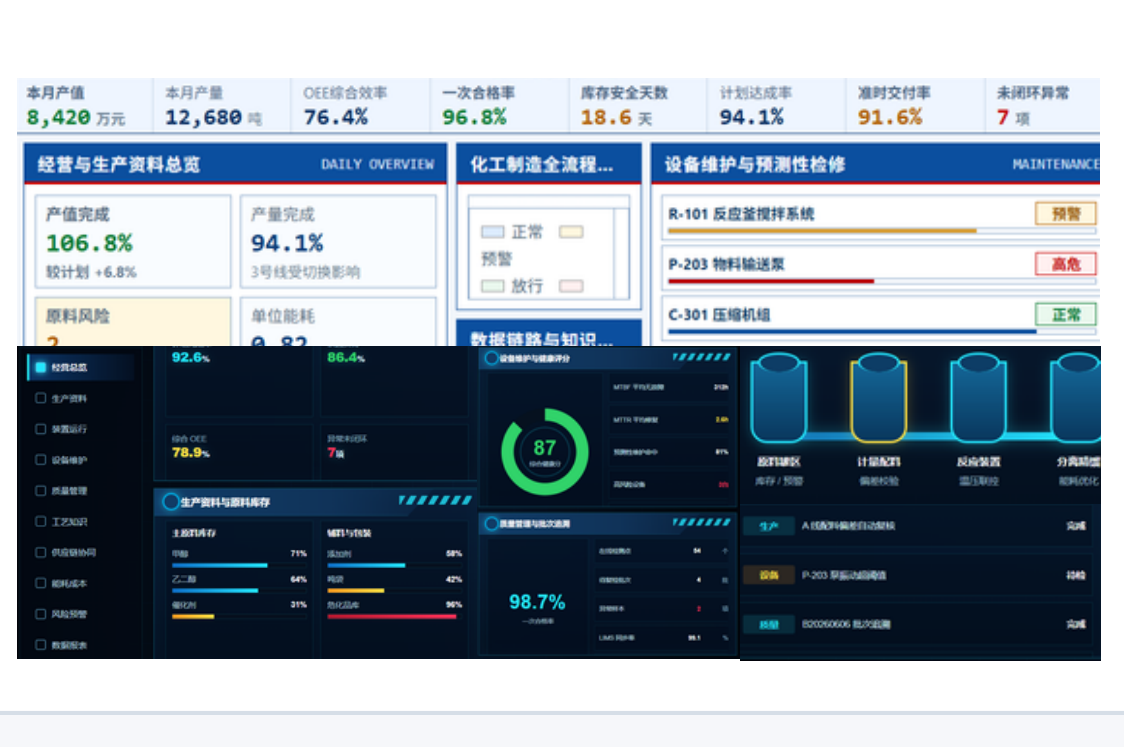Click the 高危 status badge on P-203
Image resolution: width=1124 pixels, height=747 pixels.
[x=1066, y=264]
